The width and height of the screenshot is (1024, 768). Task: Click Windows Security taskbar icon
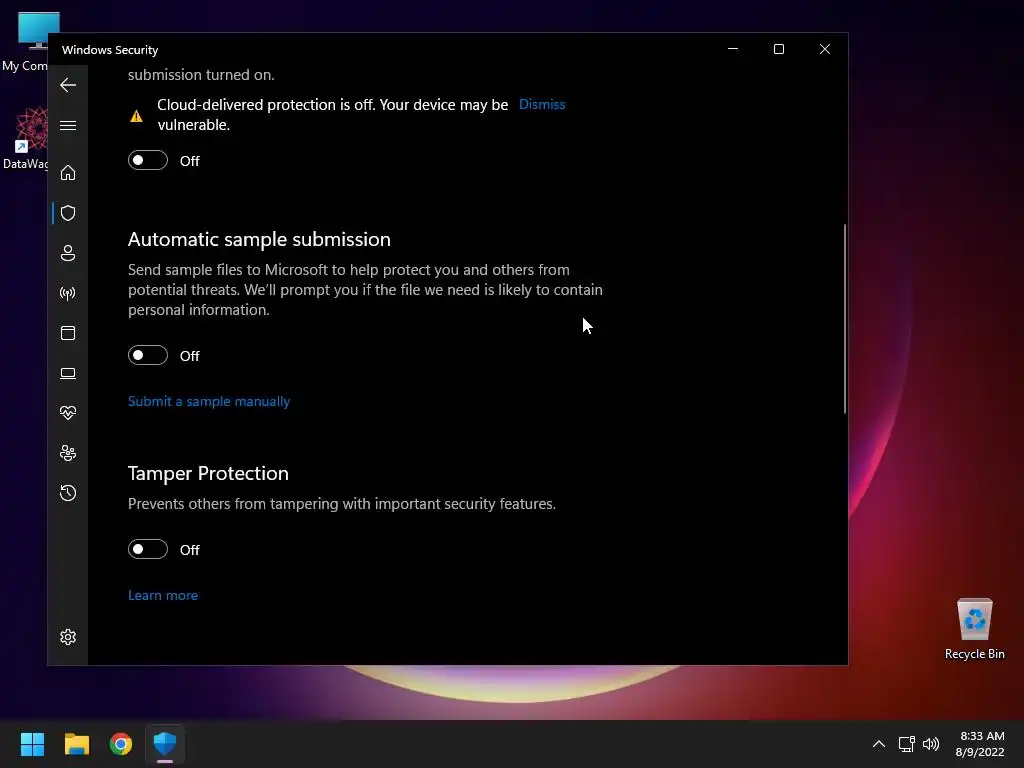coord(165,744)
